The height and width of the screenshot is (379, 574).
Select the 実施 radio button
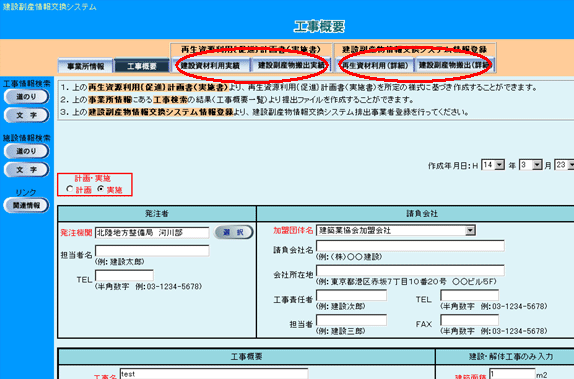click(101, 189)
